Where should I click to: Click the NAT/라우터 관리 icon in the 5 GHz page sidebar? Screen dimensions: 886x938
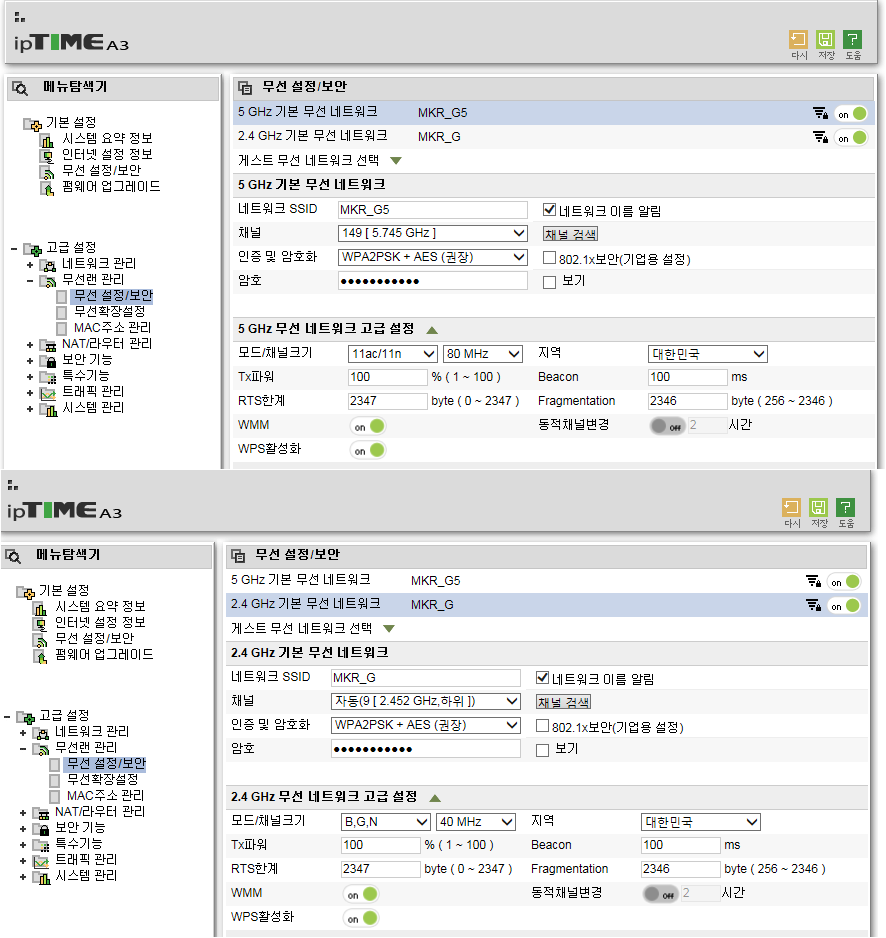point(48,345)
